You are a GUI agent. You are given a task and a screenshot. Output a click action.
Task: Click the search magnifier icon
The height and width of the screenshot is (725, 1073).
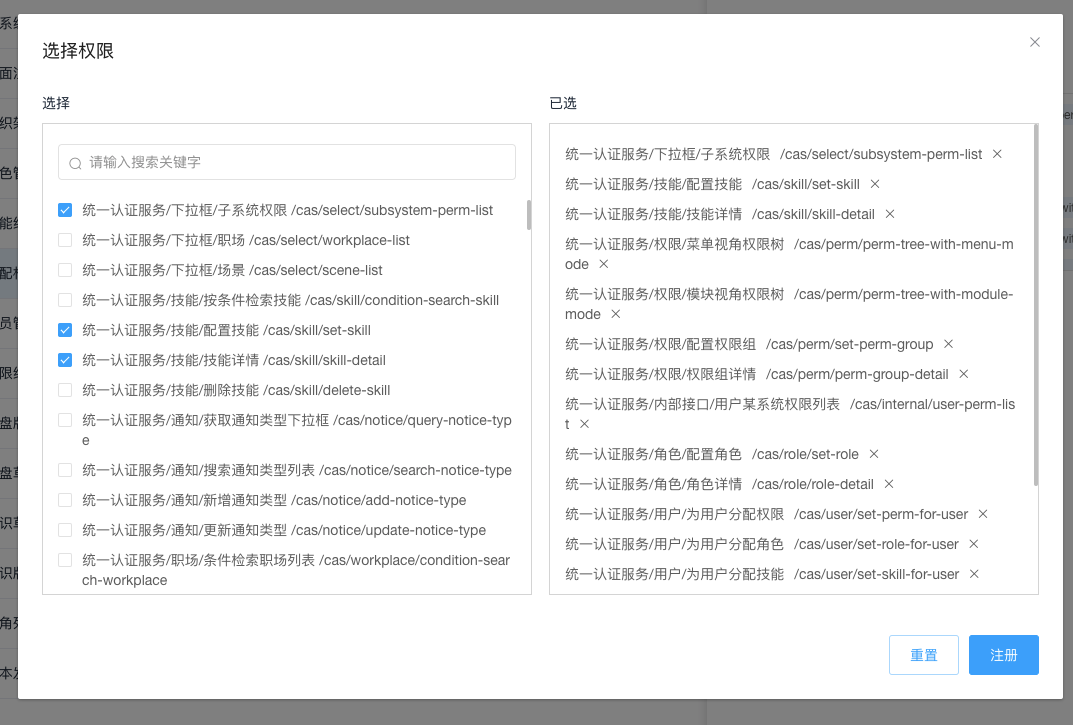pos(75,163)
